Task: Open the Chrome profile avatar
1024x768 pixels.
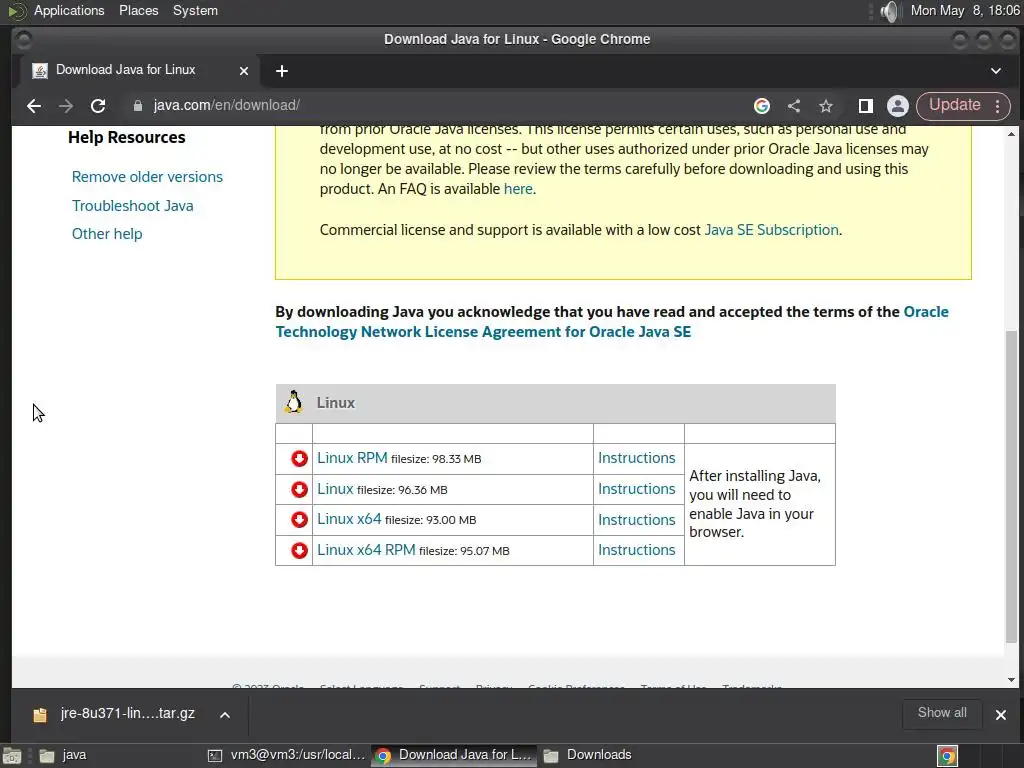Action: click(x=897, y=106)
